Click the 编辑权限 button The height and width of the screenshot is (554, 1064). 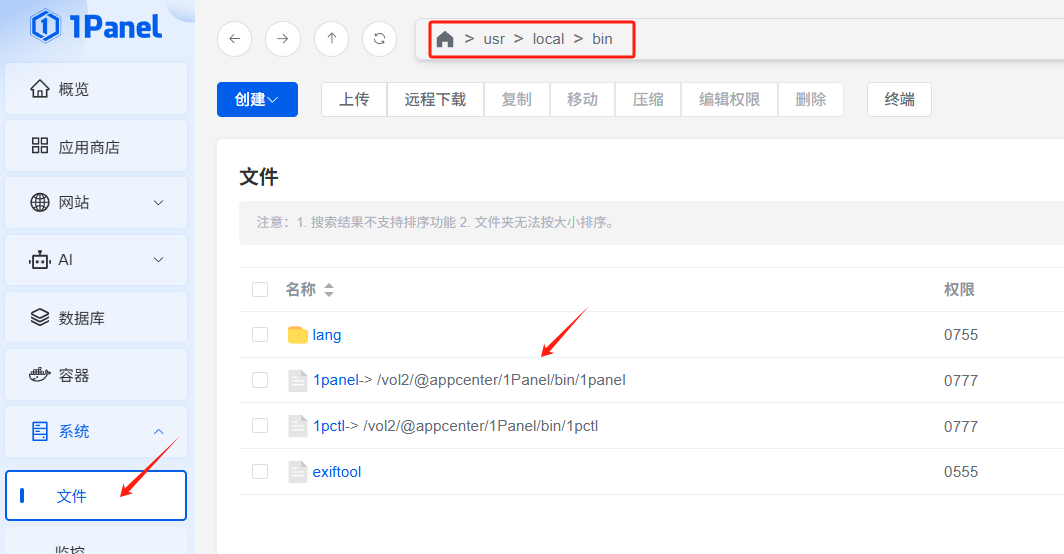729,99
